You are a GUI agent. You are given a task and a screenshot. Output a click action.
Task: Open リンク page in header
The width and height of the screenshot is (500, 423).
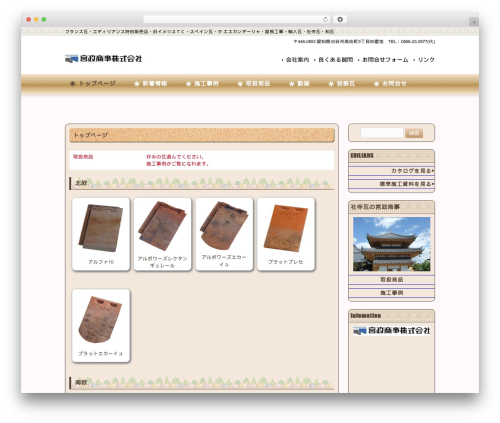[x=426, y=60]
